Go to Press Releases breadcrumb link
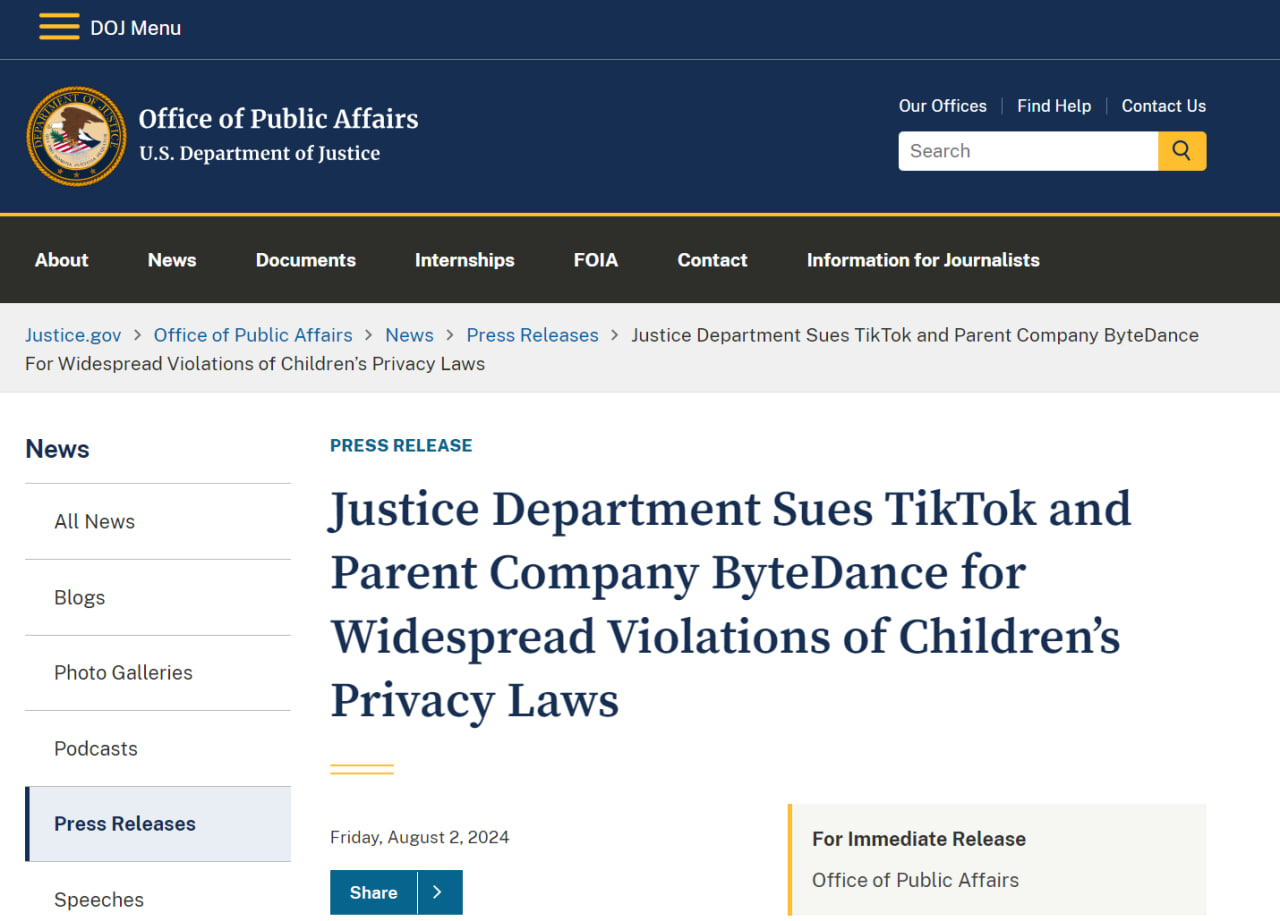The image size is (1280, 921). tap(533, 335)
